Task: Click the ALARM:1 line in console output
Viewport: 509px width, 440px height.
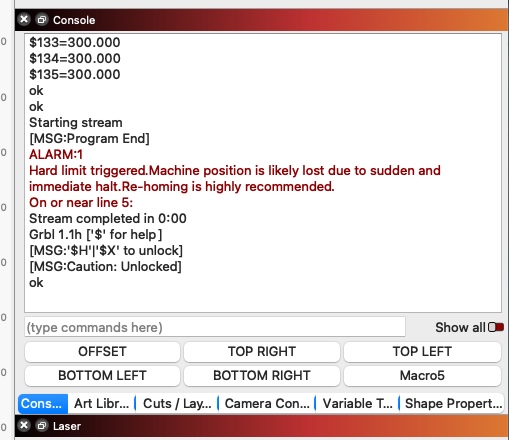Action: coord(56,154)
